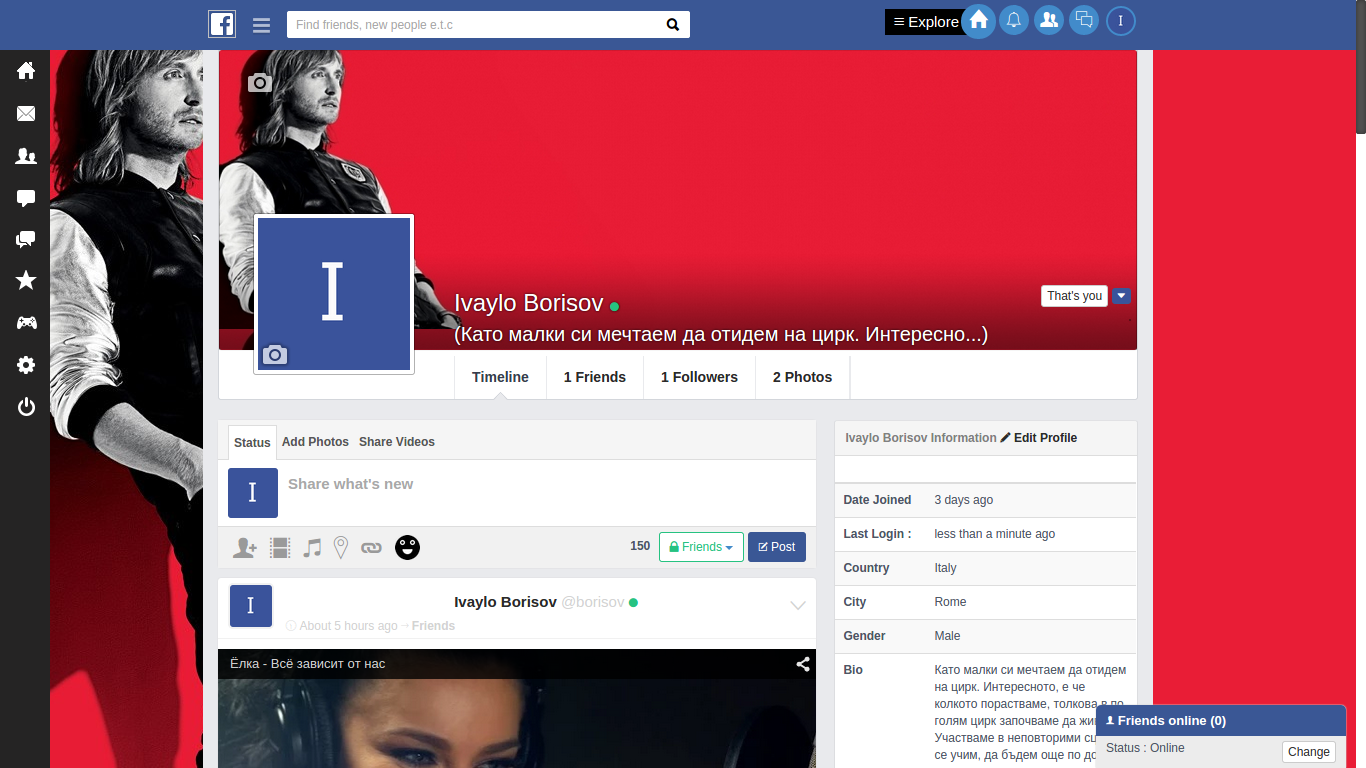Click the mail envelope icon in left sidebar

pos(26,114)
